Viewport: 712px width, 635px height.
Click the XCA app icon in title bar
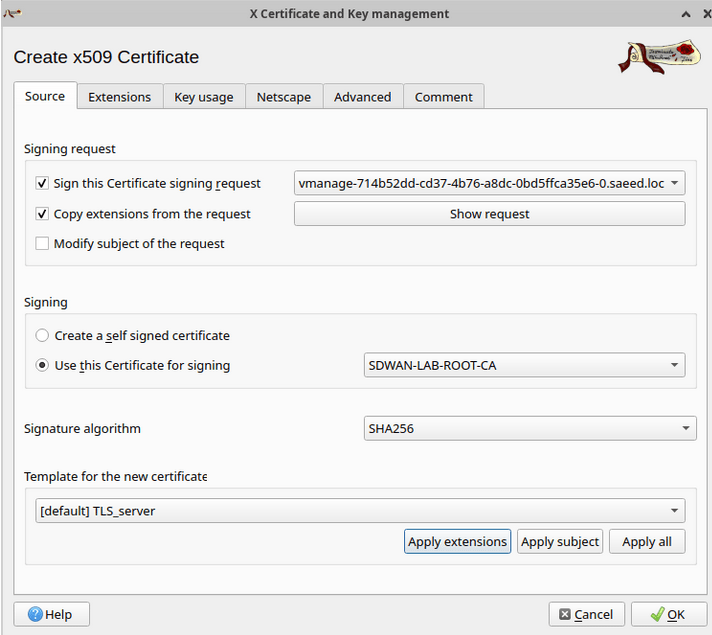click(x=12, y=14)
